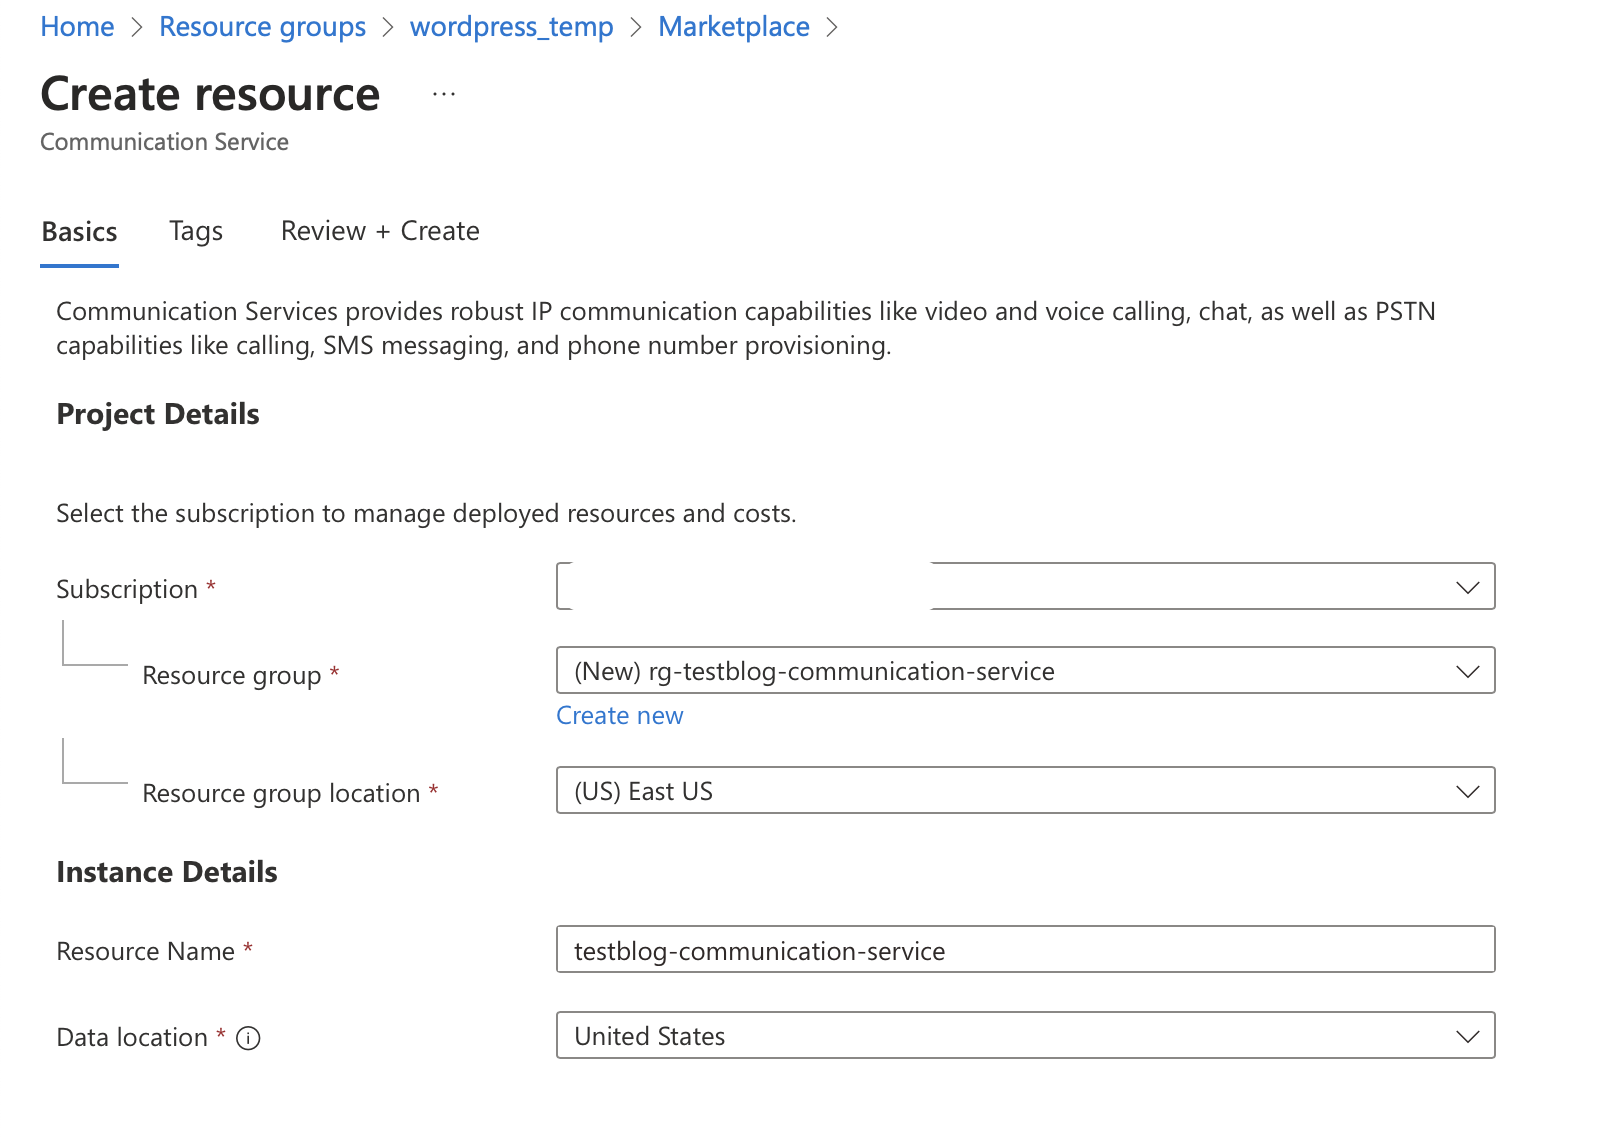Switch to the Tags tab
Viewport: 1604px width, 1144px height.
pos(195,231)
